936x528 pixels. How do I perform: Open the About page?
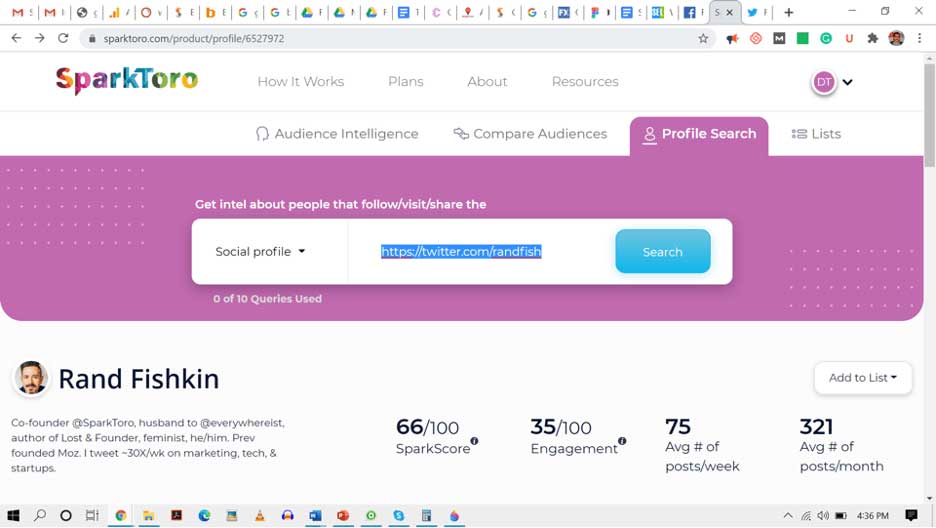pos(487,82)
